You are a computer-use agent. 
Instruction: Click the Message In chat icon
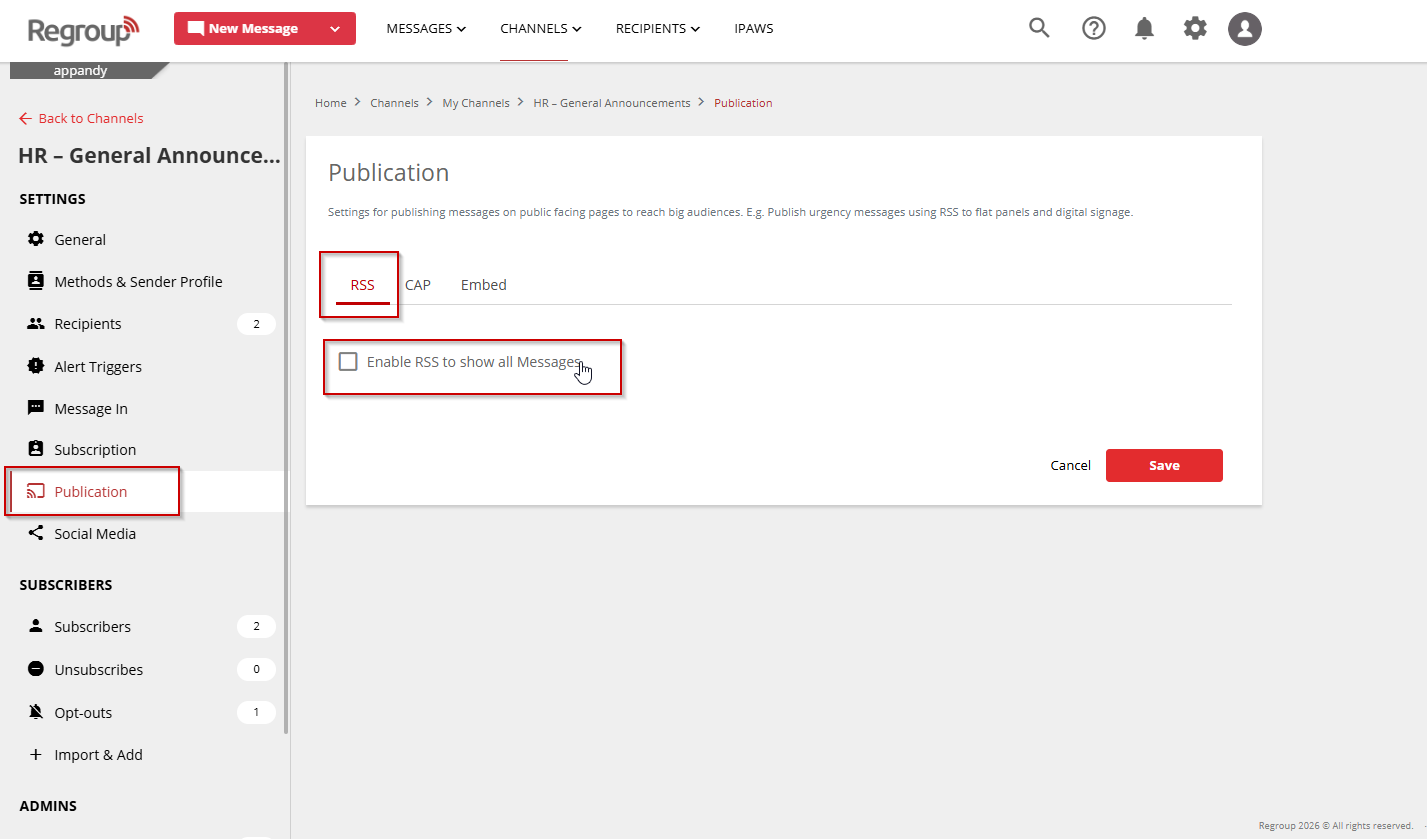click(36, 408)
